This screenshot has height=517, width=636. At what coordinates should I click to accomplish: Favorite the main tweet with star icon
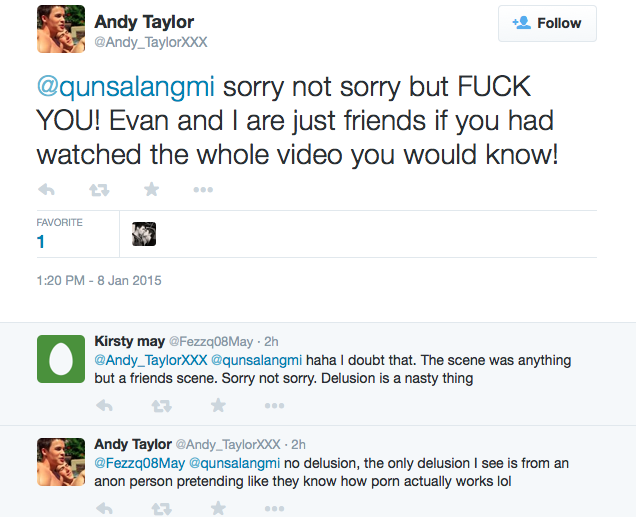coord(152,189)
